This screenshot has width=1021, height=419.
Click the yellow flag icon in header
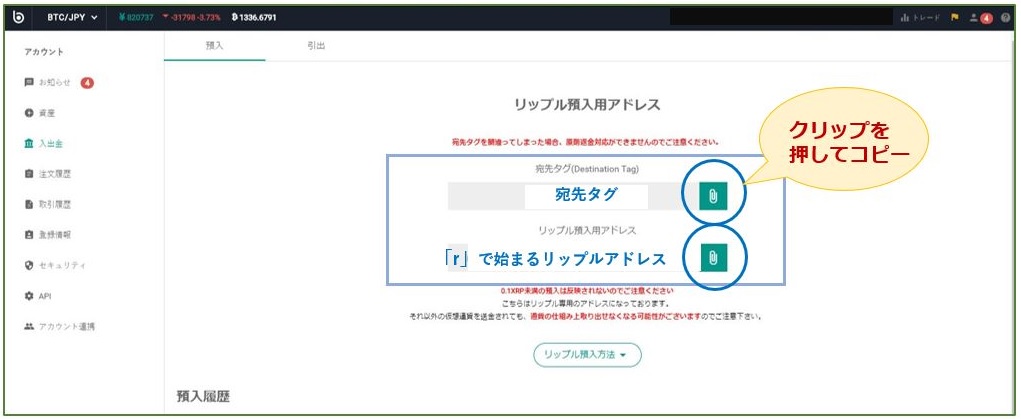[955, 18]
